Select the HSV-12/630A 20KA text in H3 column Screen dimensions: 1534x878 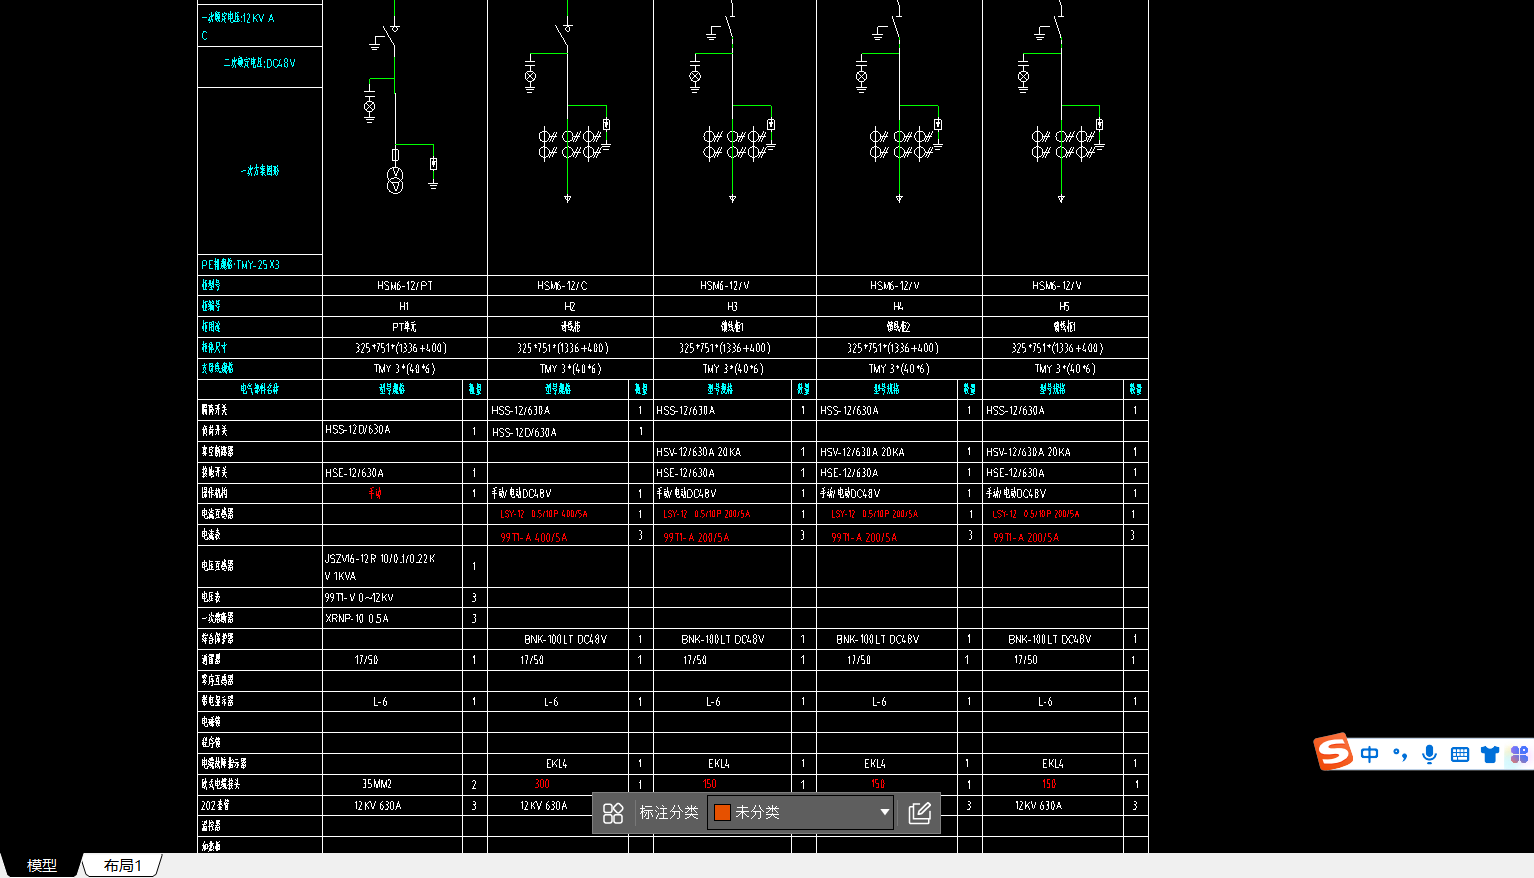point(698,452)
